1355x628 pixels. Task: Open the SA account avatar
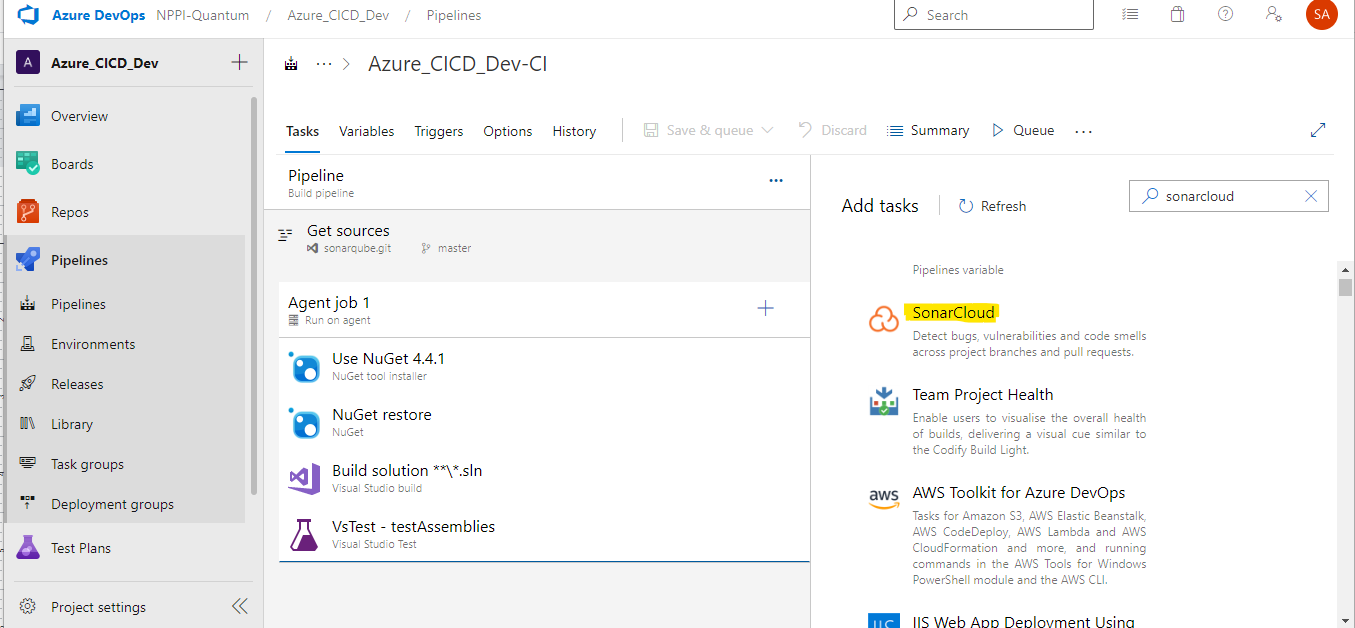point(1321,15)
